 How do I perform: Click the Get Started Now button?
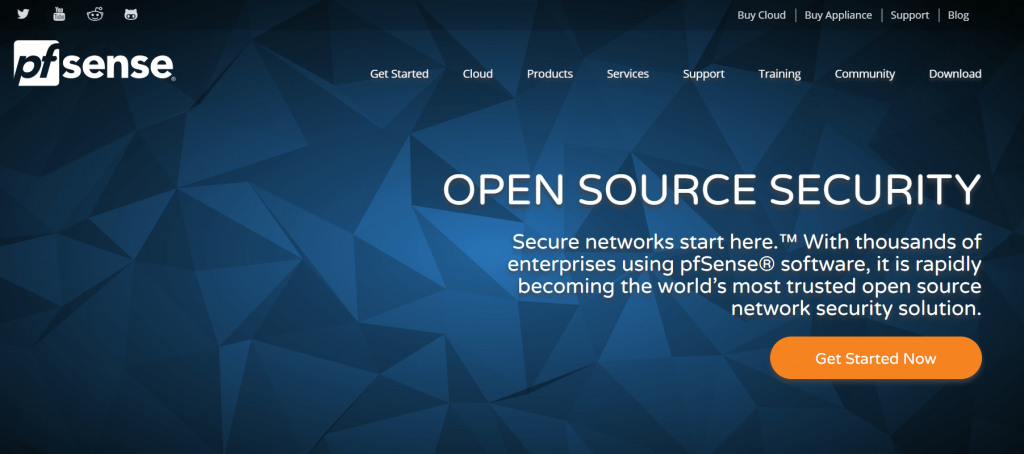click(x=876, y=358)
